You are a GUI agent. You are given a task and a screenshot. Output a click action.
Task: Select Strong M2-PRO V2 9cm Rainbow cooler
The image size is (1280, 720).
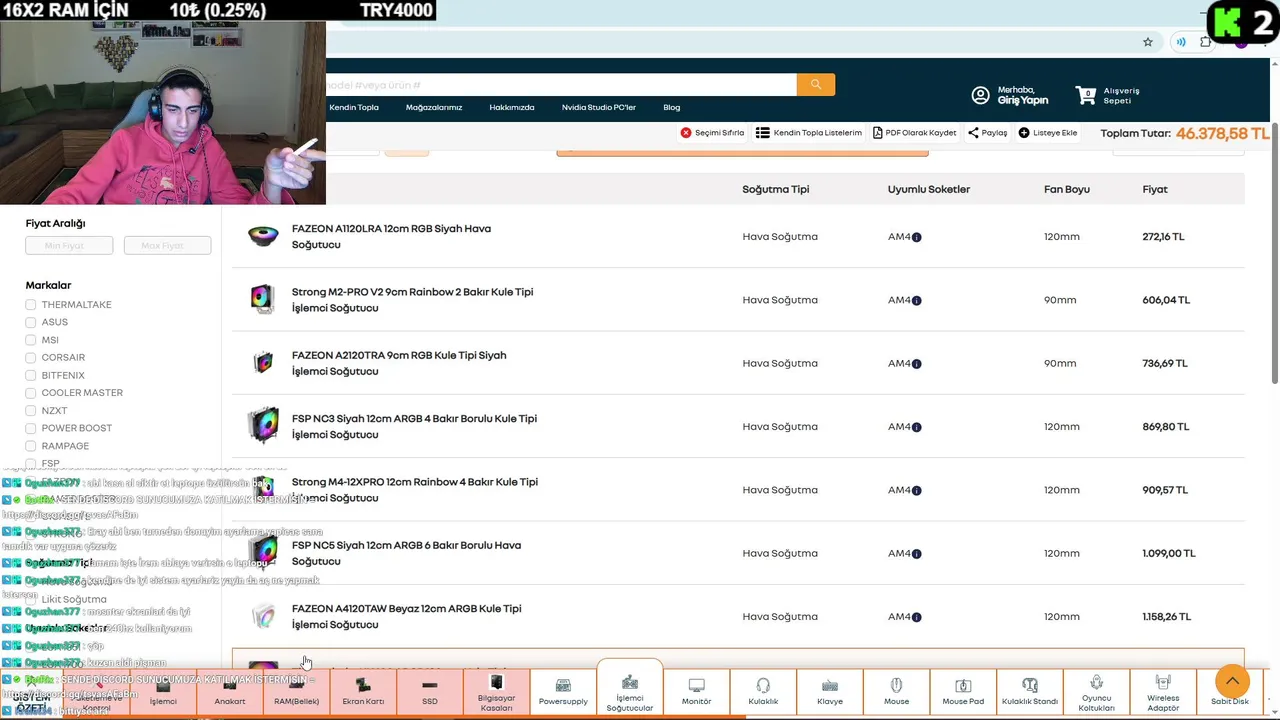point(412,300)
